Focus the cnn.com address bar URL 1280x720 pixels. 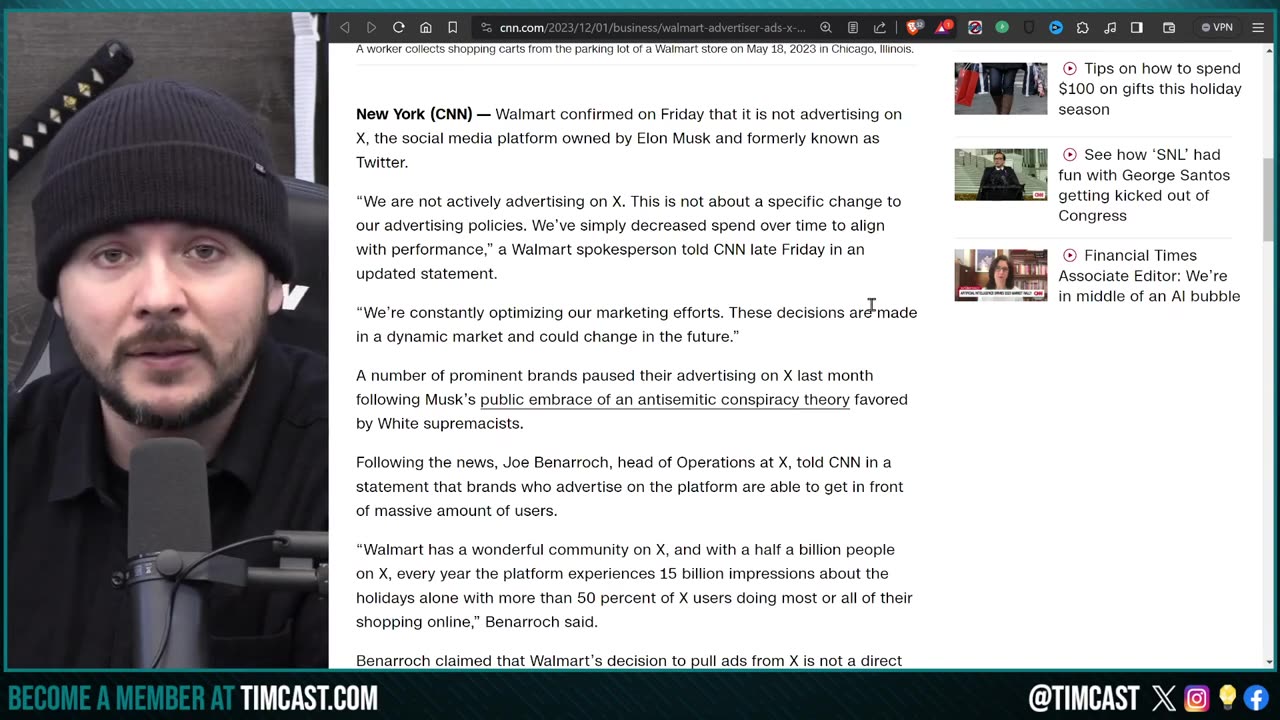pyautogui.click(x=652, y=28)
